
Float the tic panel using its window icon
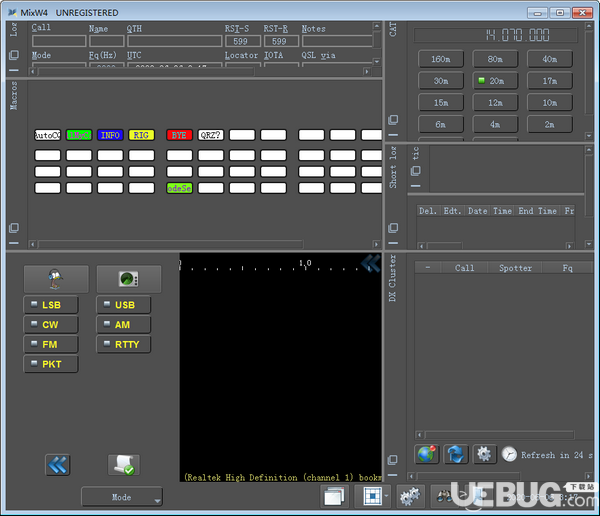coord(416,171)
